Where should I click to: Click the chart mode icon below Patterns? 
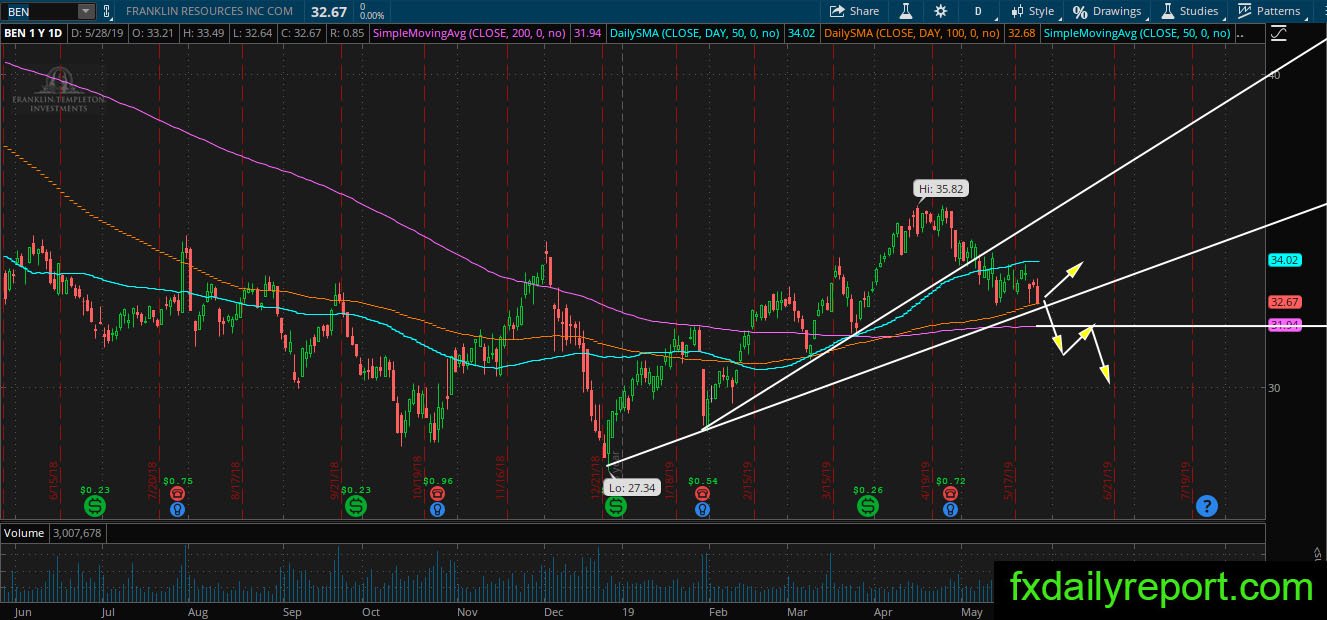pyautogui.click(x=1278, y=33)
